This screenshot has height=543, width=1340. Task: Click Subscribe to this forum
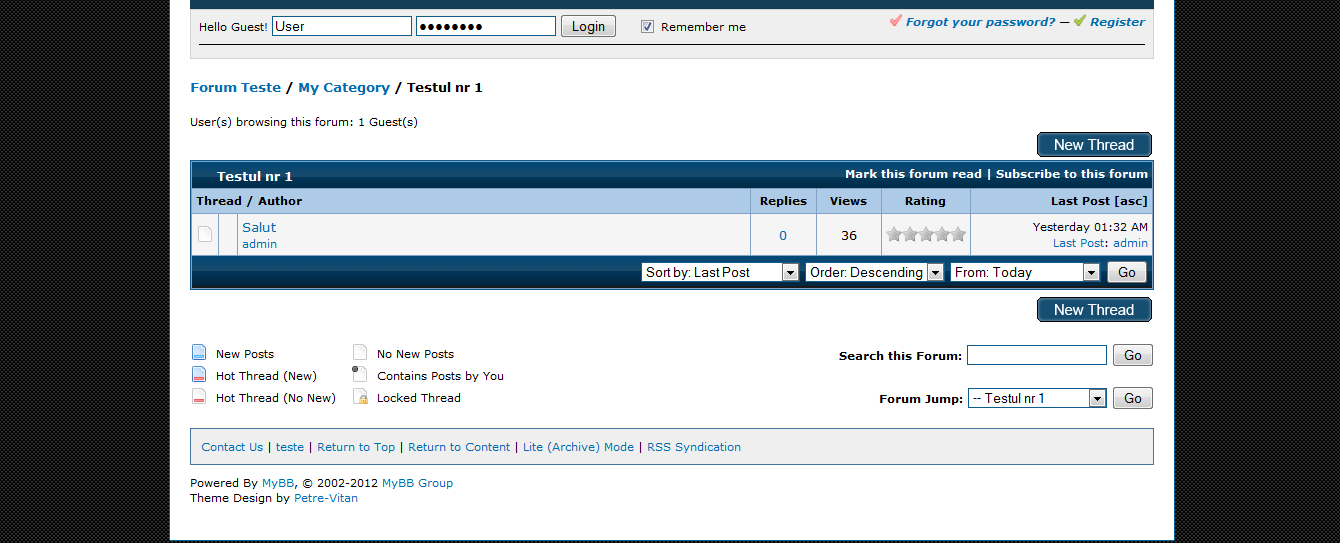coord(1072,174)
